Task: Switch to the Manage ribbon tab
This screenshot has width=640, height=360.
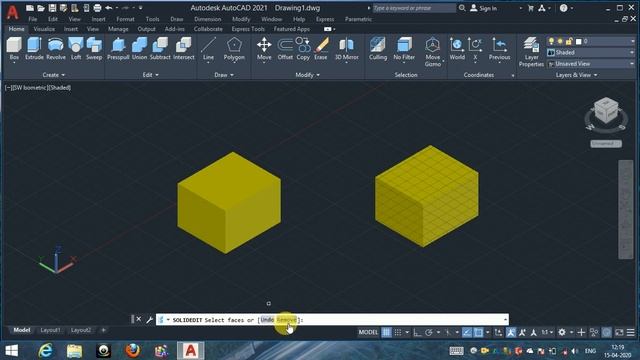Action: pyautogui.click(x=118, y=29)
